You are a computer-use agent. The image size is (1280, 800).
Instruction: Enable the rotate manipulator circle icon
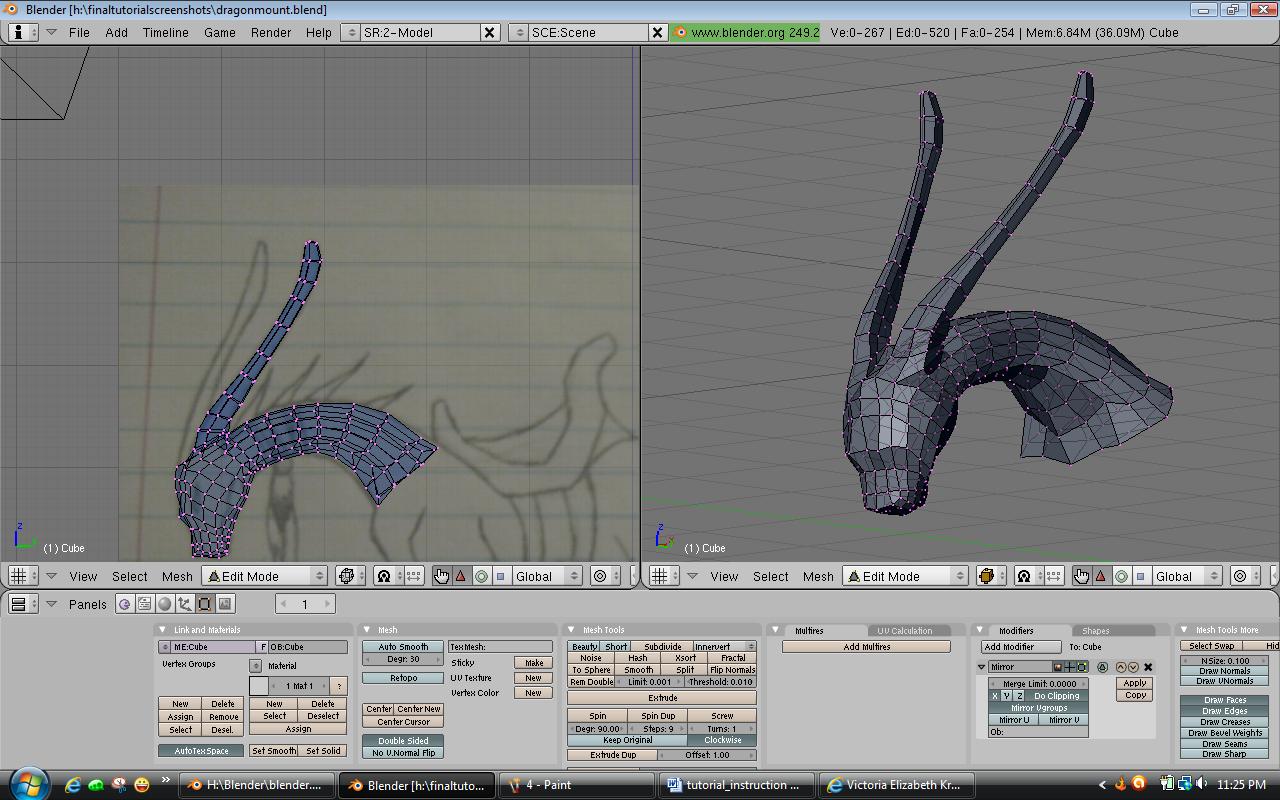tap(481, 576)
